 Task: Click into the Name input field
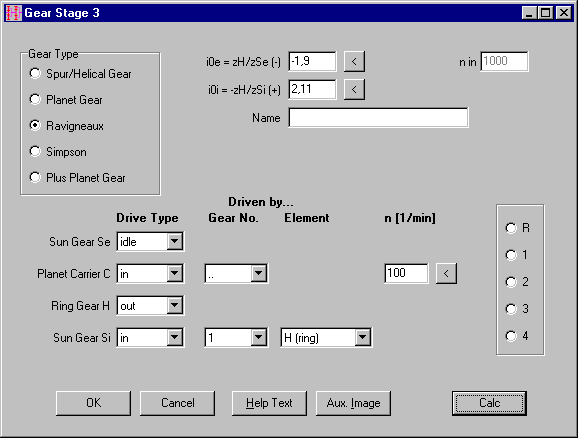tap(379, 118)
